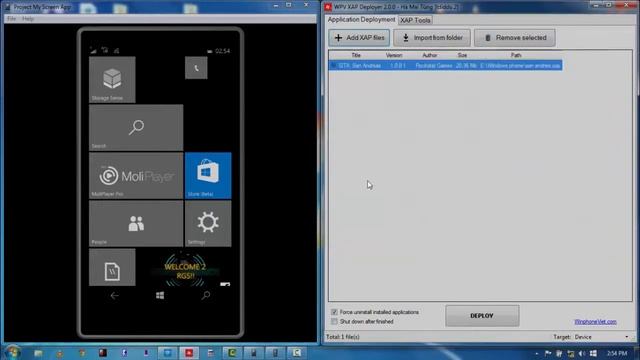This screenshot has width=640, height=360.
Task: Open the People tile
Action: point(136,223)
